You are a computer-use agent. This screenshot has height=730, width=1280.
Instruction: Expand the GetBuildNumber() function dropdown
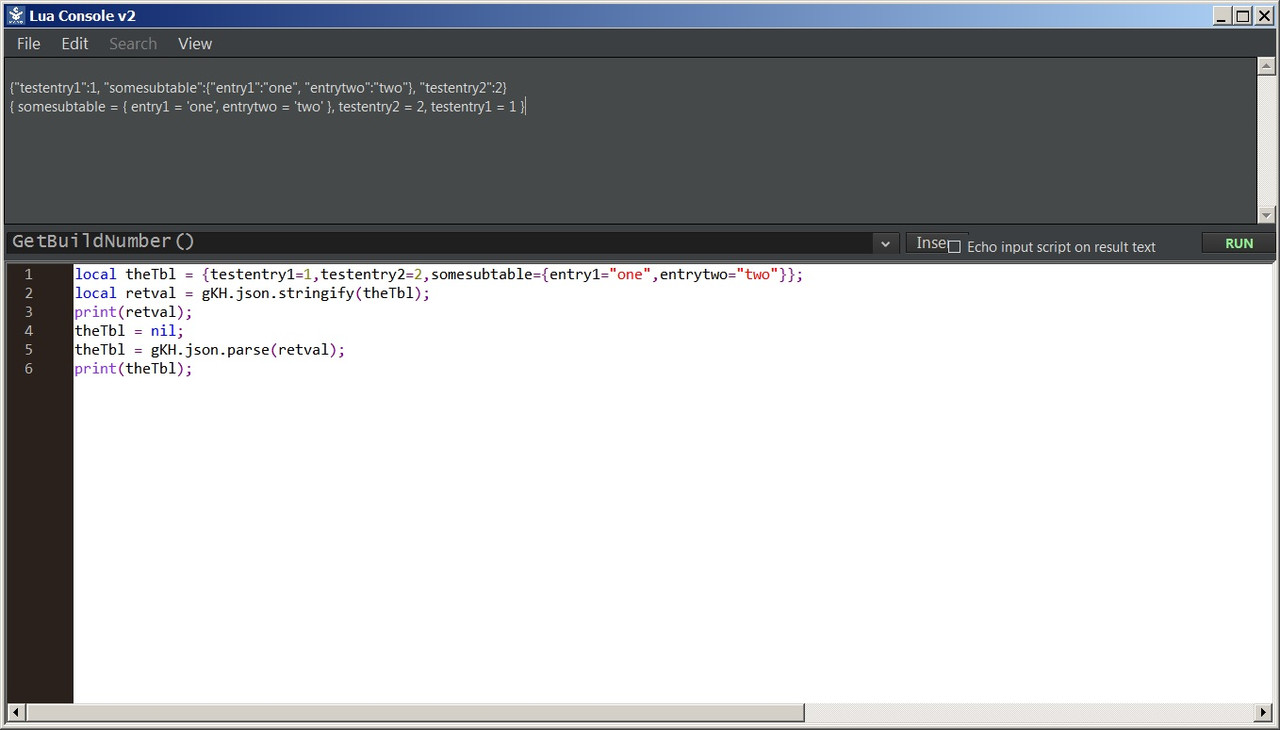click(885, 243)
